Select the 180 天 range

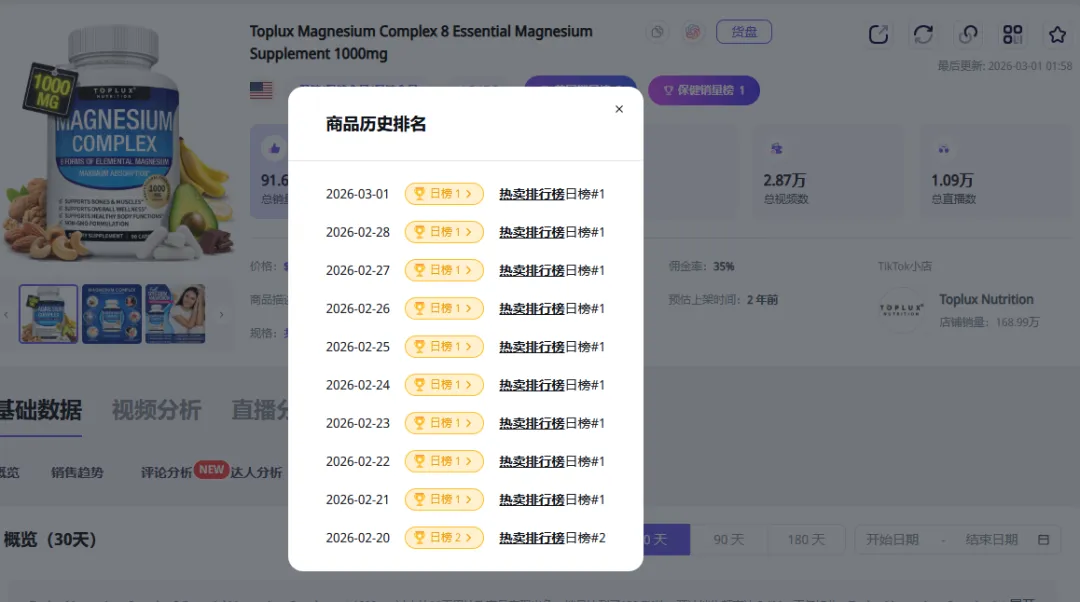click(806, 539)
